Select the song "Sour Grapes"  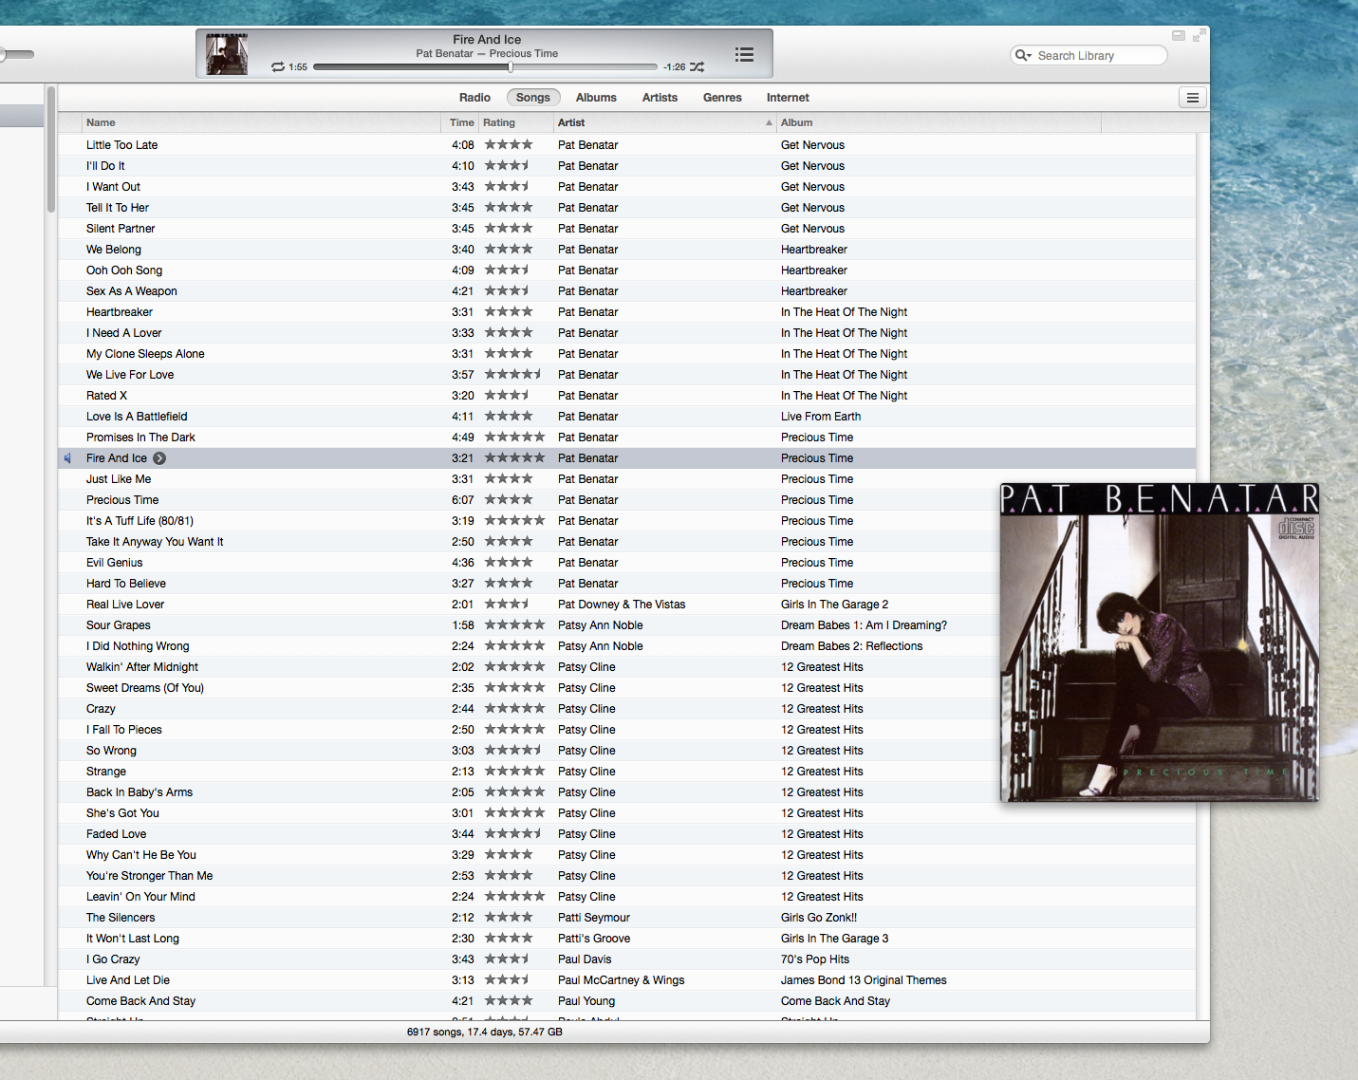click(x=118, y=625)
